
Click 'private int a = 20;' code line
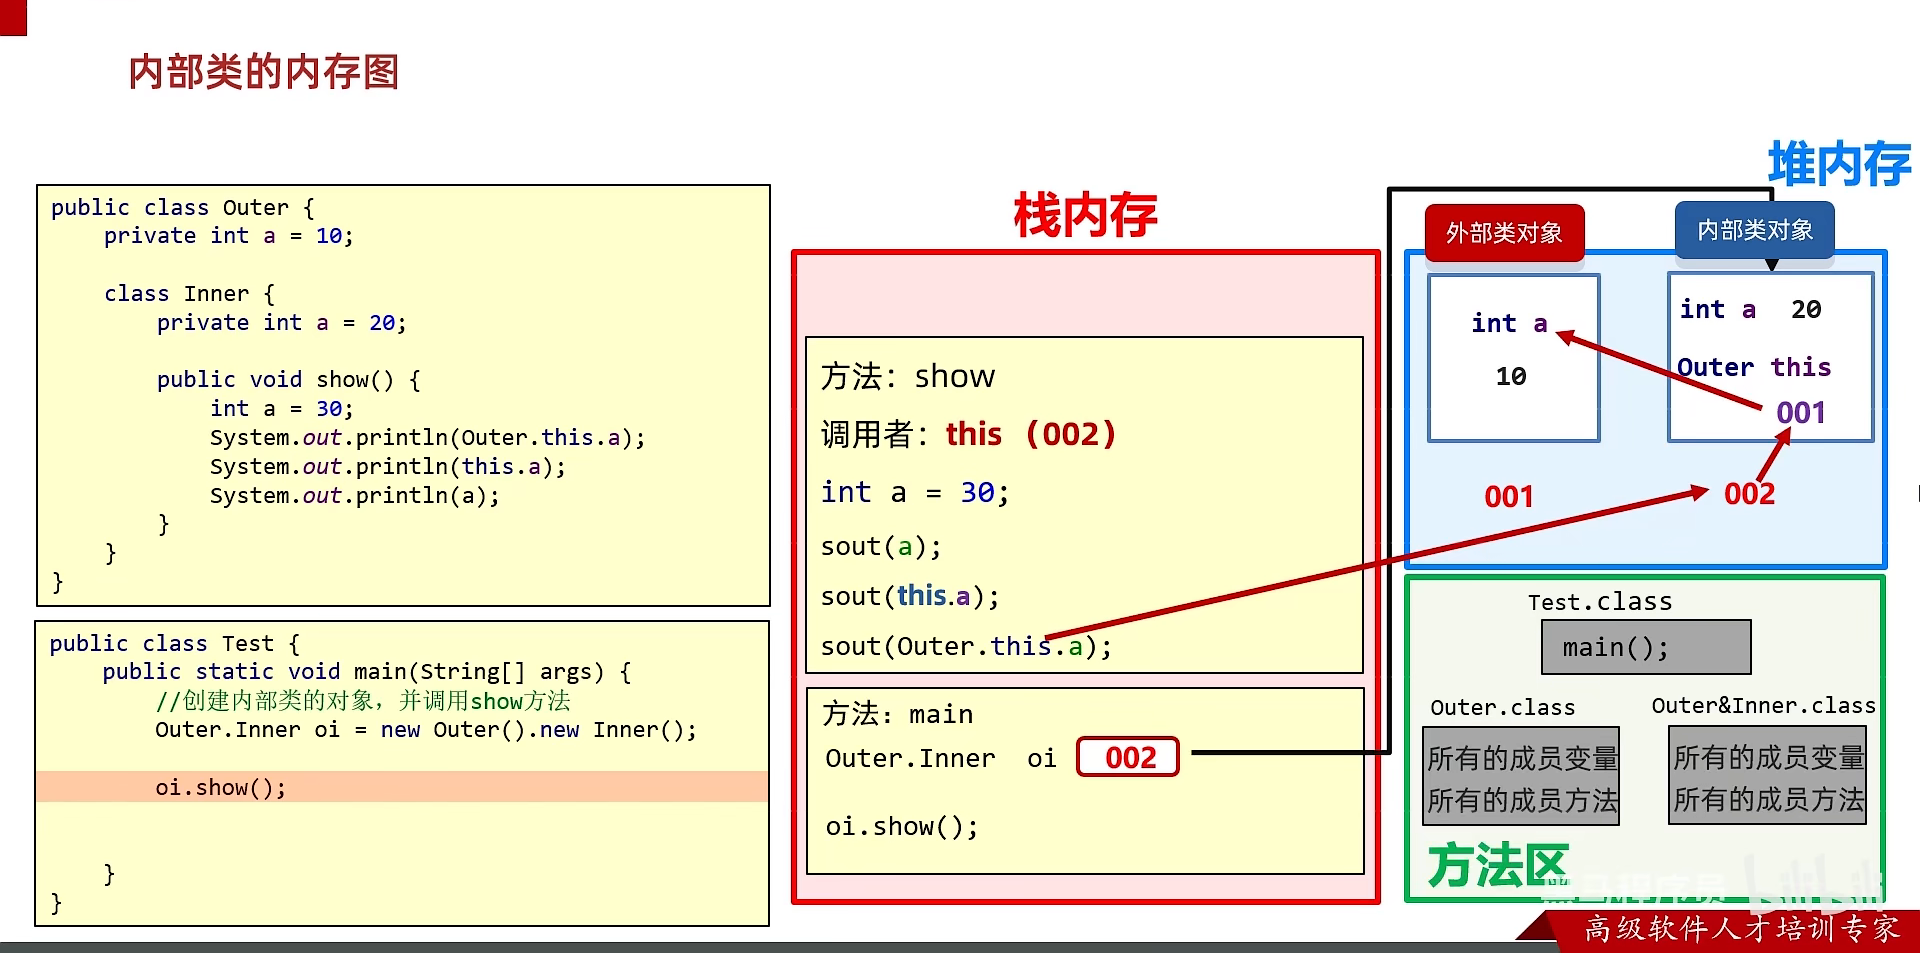click(282, 323)
